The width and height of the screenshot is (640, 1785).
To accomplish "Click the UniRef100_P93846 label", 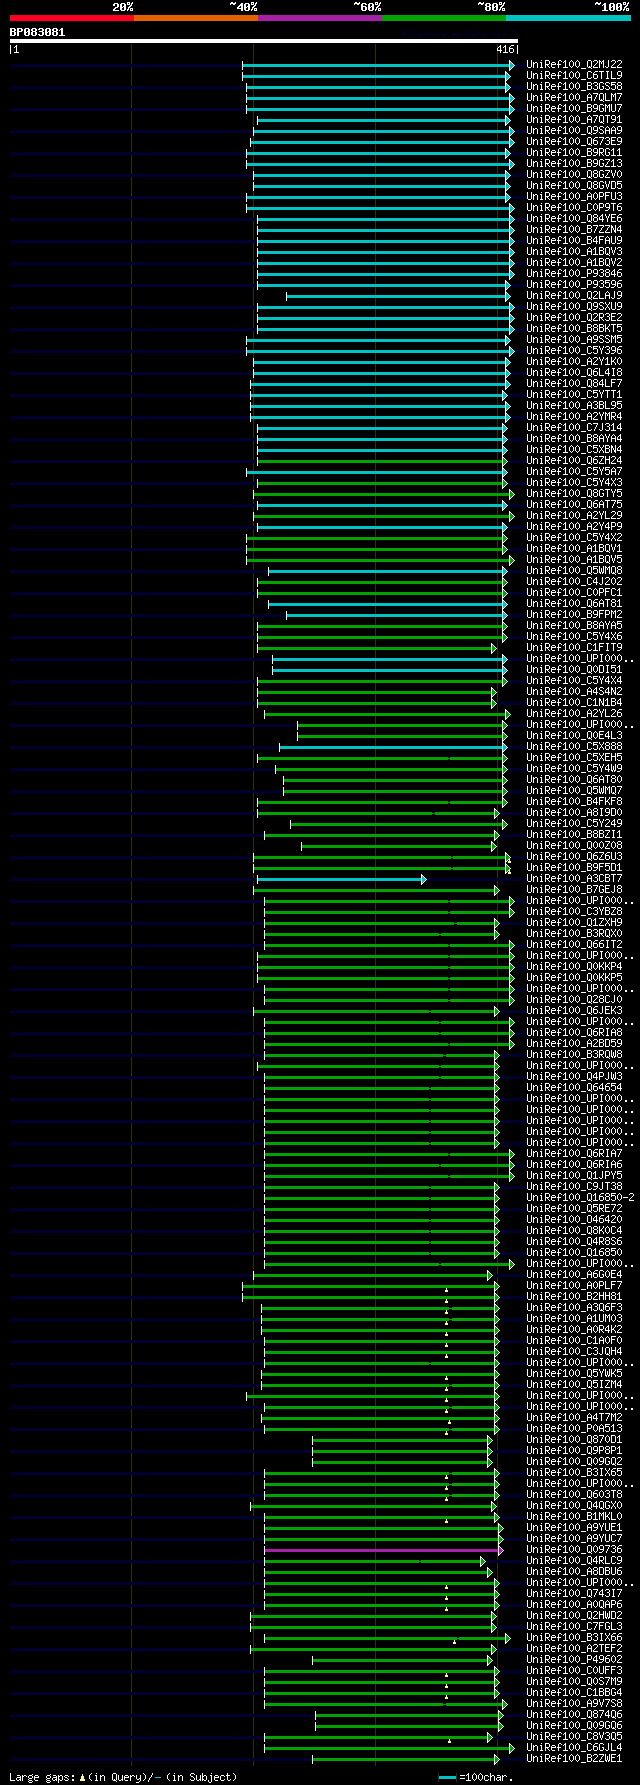I will (x=574, y=273).
